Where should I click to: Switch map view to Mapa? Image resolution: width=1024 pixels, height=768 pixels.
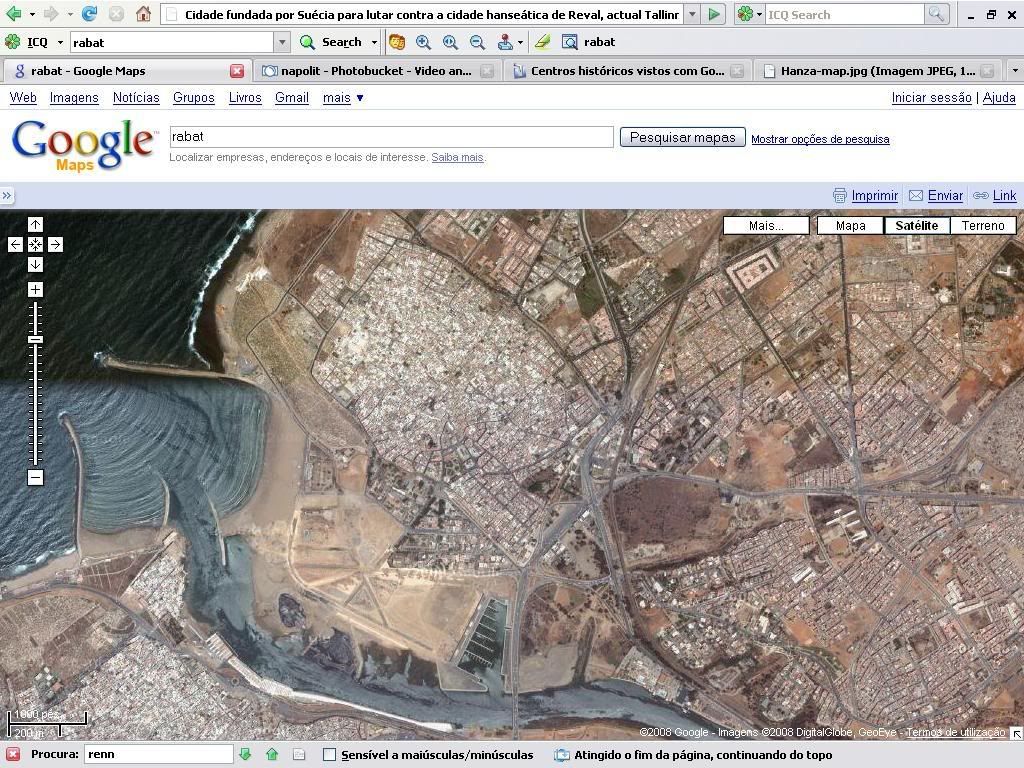pyautogui.click(x=850, y=225)
